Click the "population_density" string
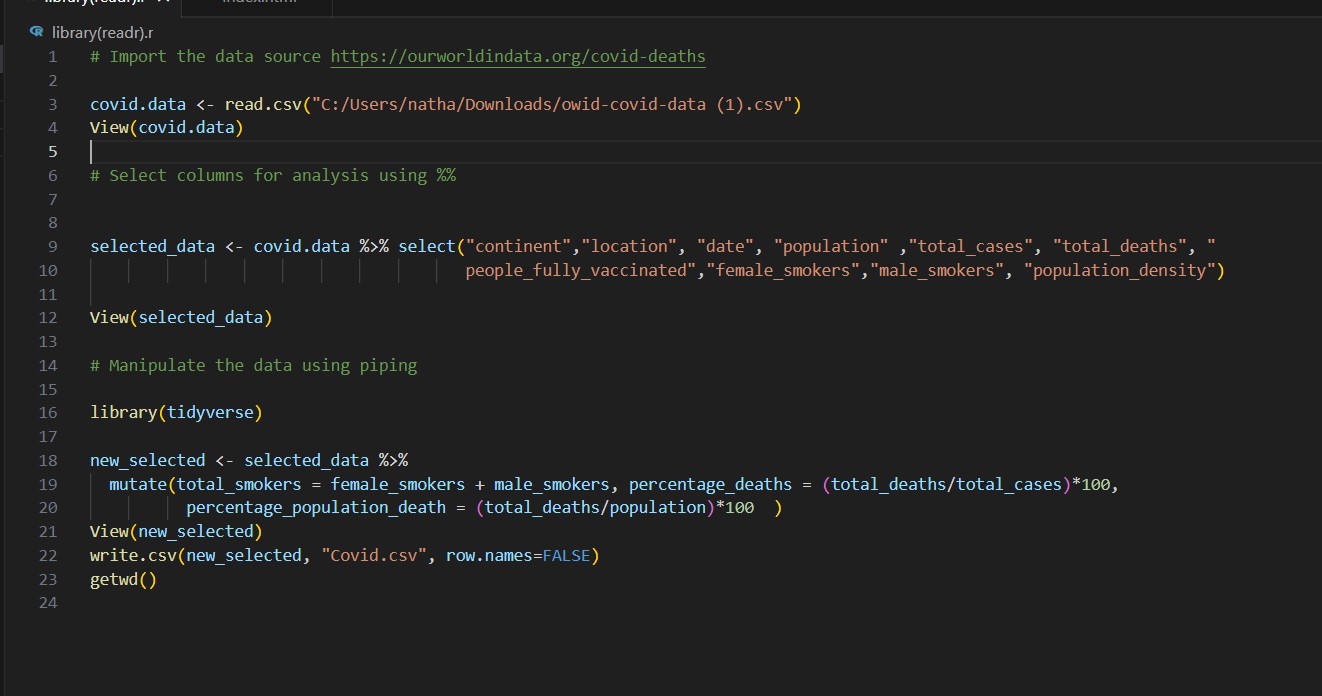 [x=1118, y=270]
